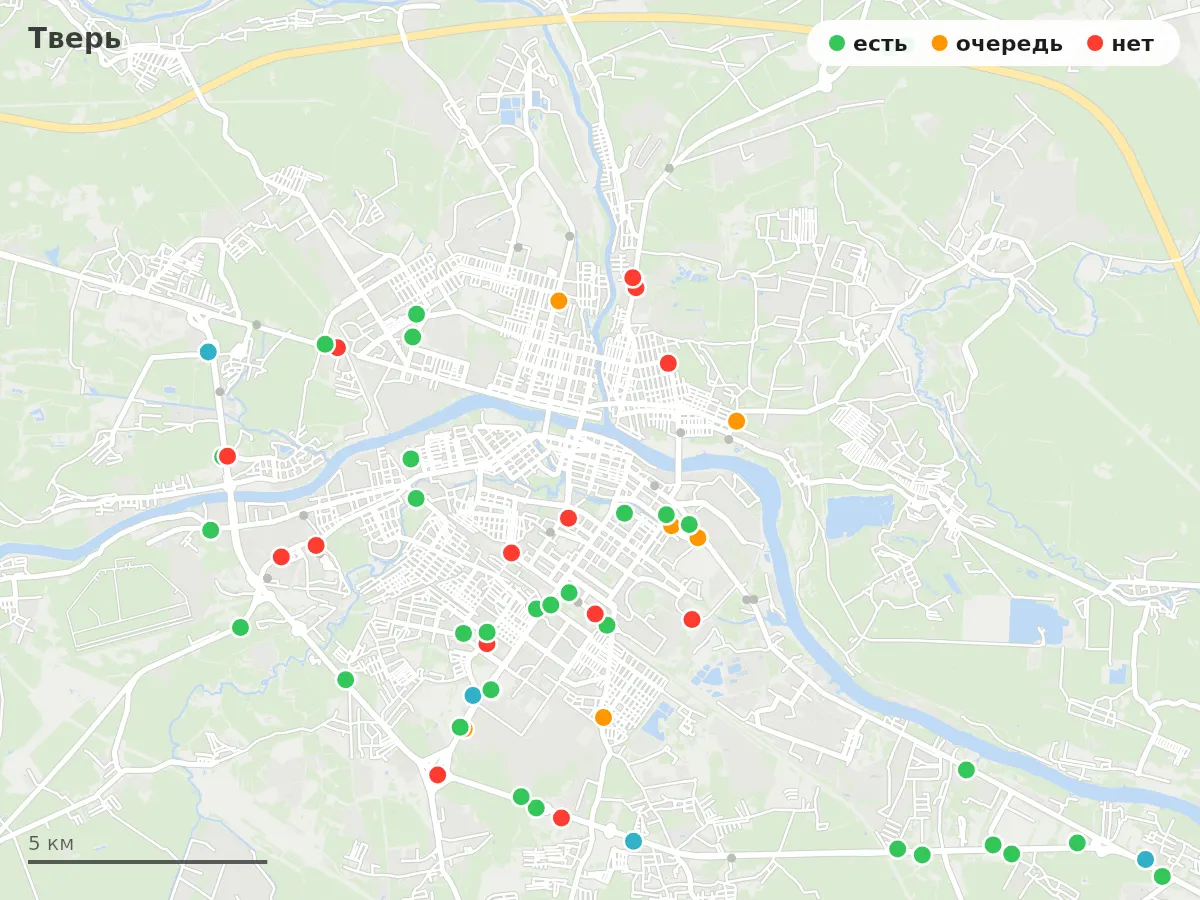Open the southernmost red marker
This screenshot has width=1200, height=900.
pyautogui.click(x=561, y=818)
